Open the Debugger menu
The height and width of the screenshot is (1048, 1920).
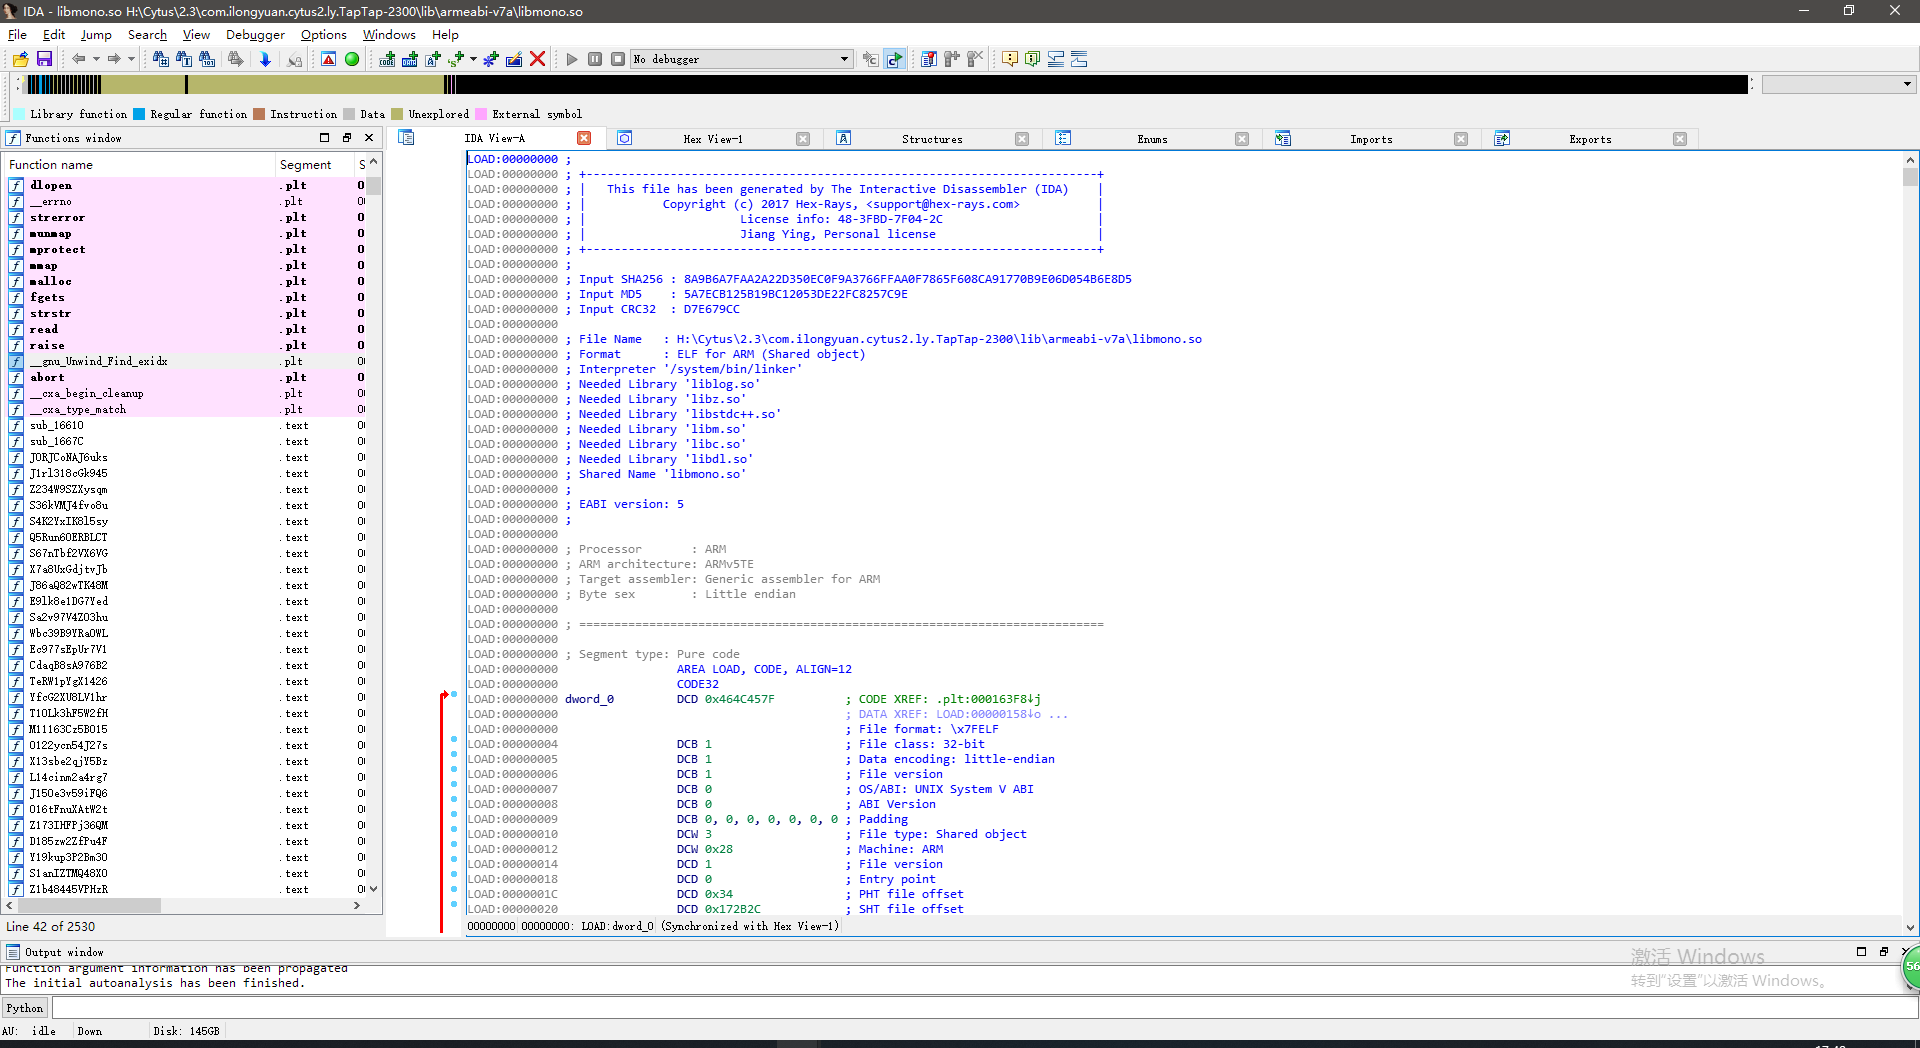(255, 35)
